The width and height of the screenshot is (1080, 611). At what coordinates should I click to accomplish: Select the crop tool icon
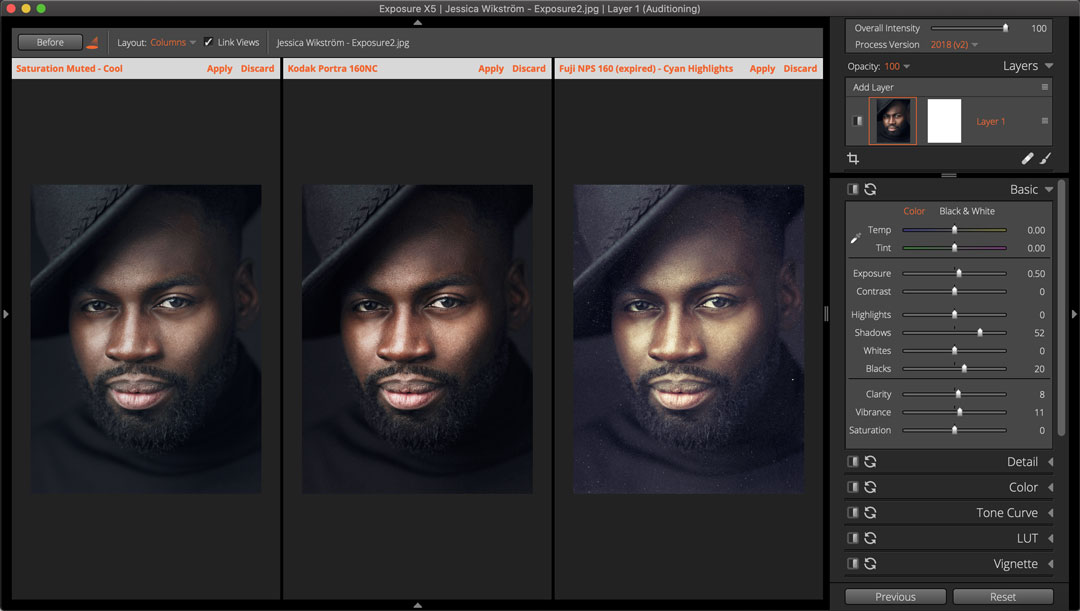pos(853,159)
